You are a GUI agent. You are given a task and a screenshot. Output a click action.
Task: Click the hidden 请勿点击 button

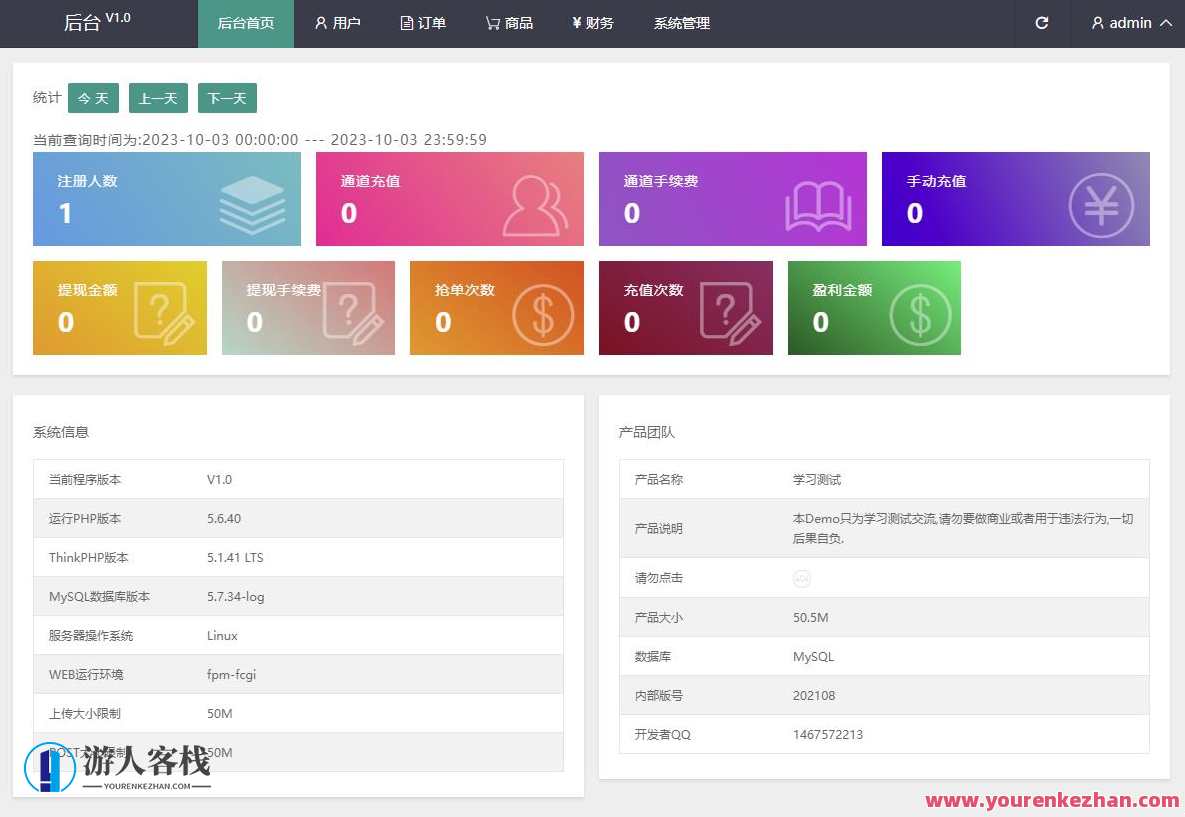click(802, 578)
